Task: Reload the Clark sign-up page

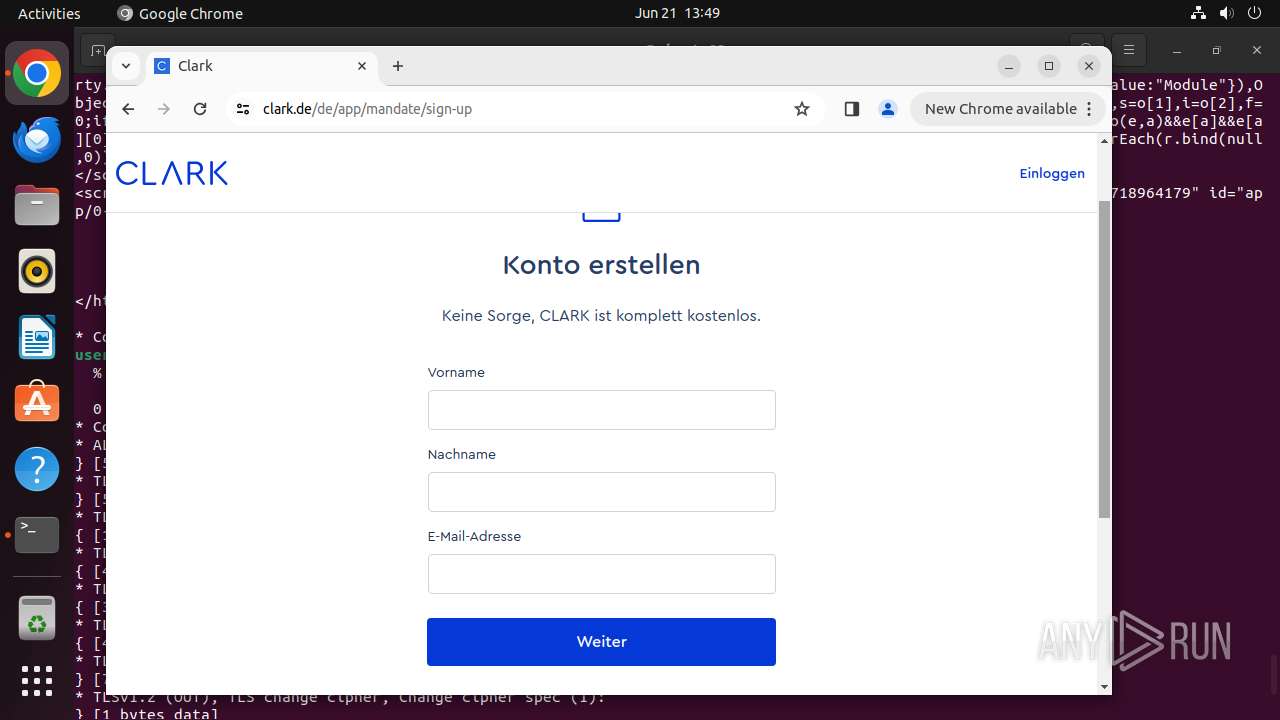Action: [x=200, y=109]
